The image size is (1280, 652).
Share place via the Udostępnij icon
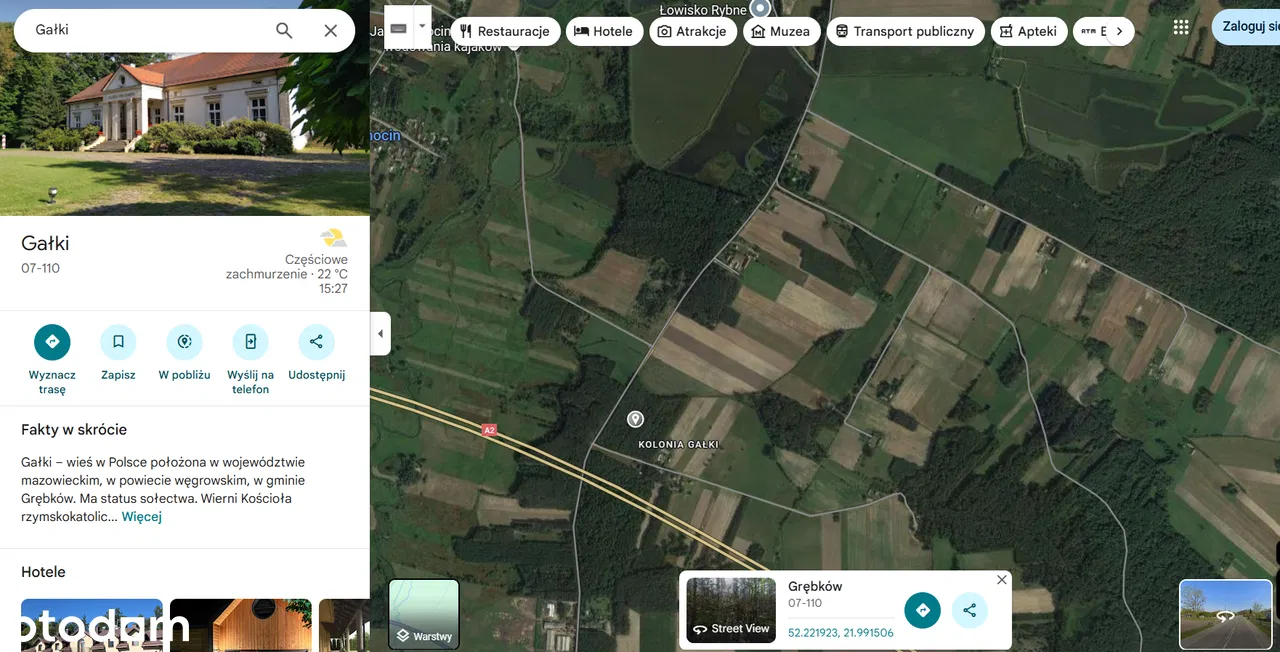point(316,342)
